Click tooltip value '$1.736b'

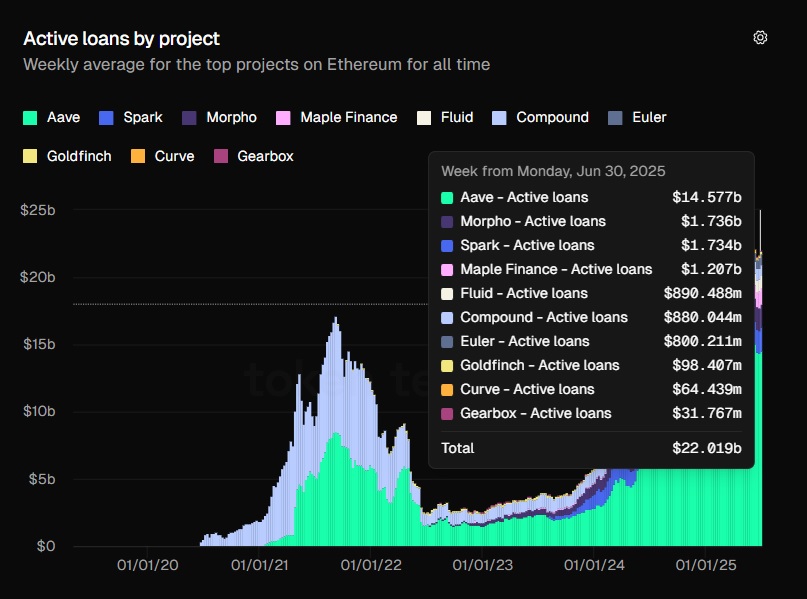click(x=711, y=221)
